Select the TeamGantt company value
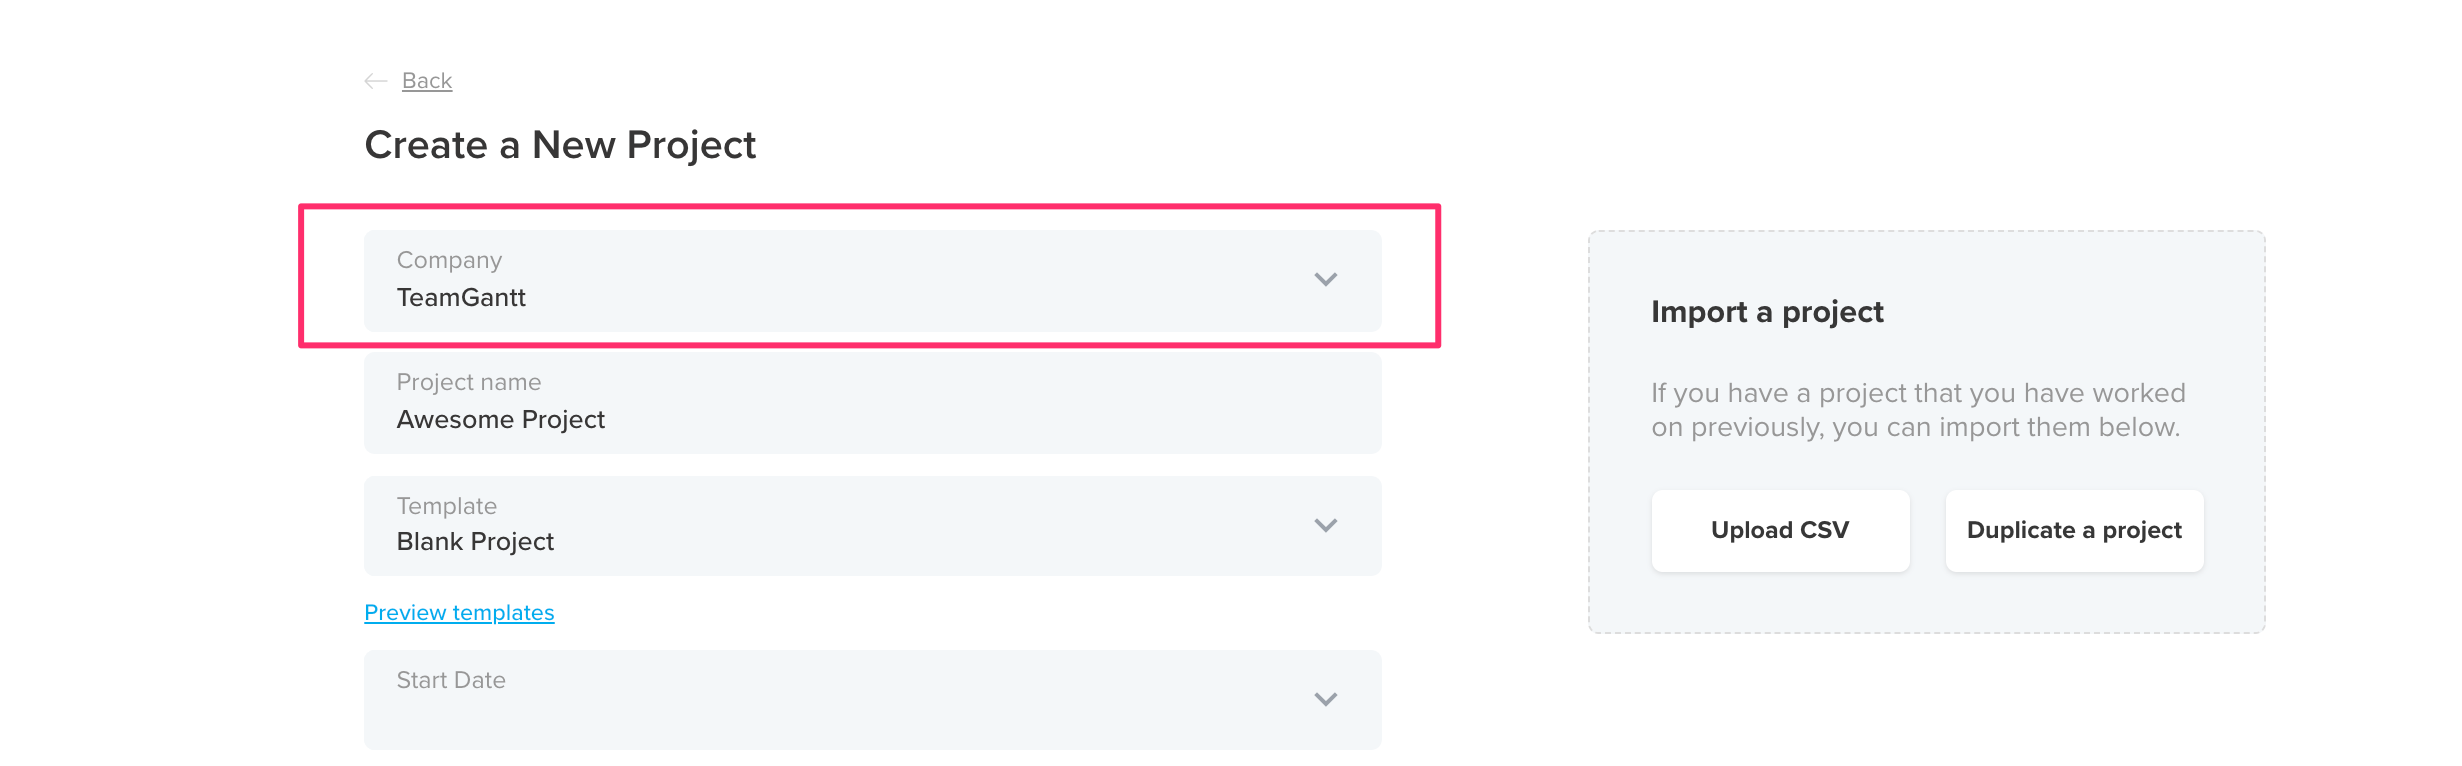The height and width of the screenshot is (766, 2462). click(462, 297)
